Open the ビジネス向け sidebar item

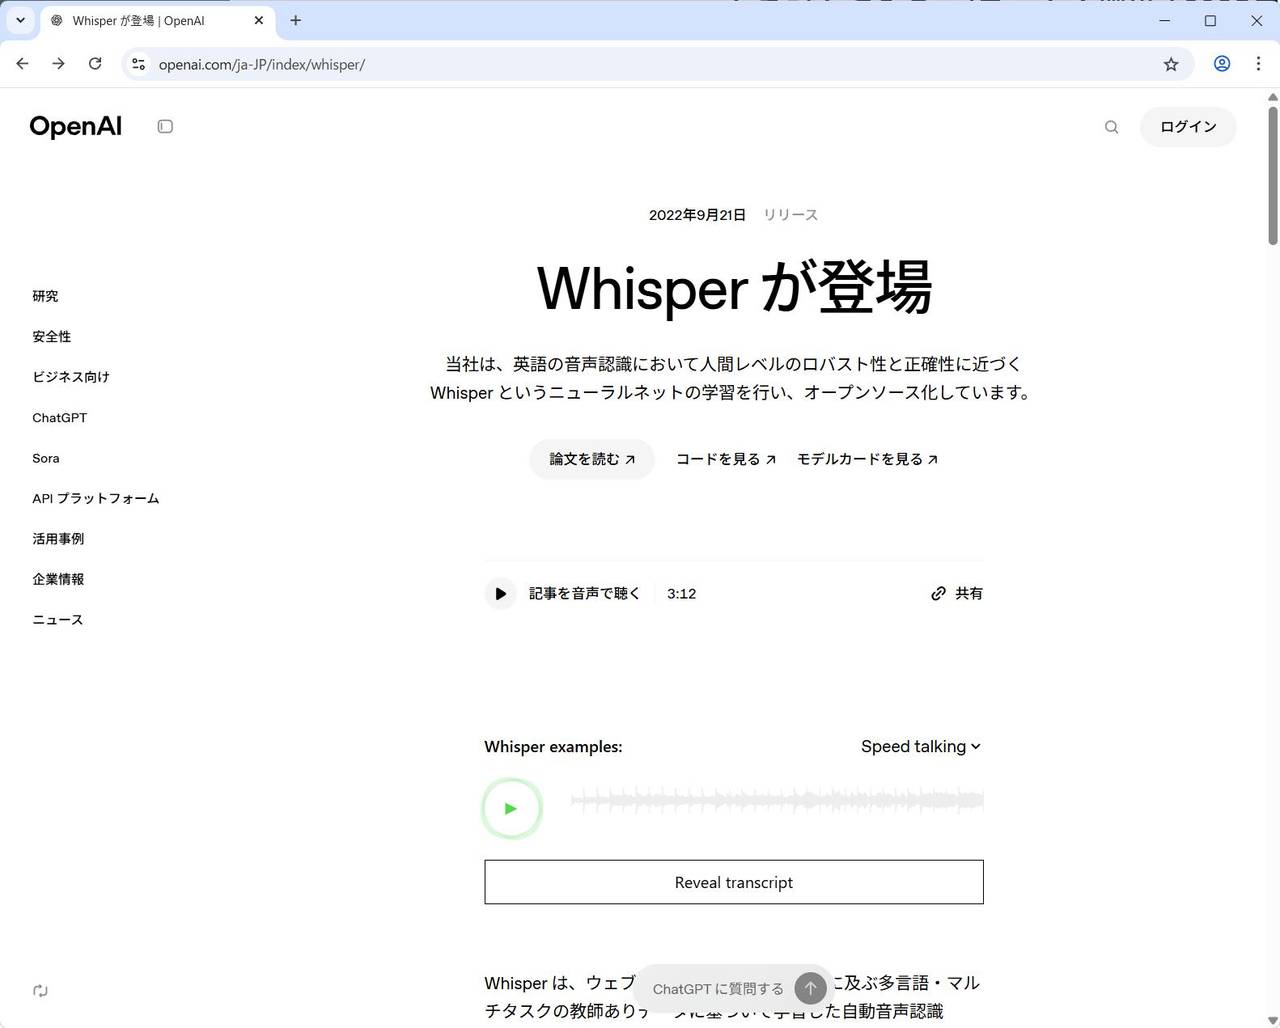71,377
